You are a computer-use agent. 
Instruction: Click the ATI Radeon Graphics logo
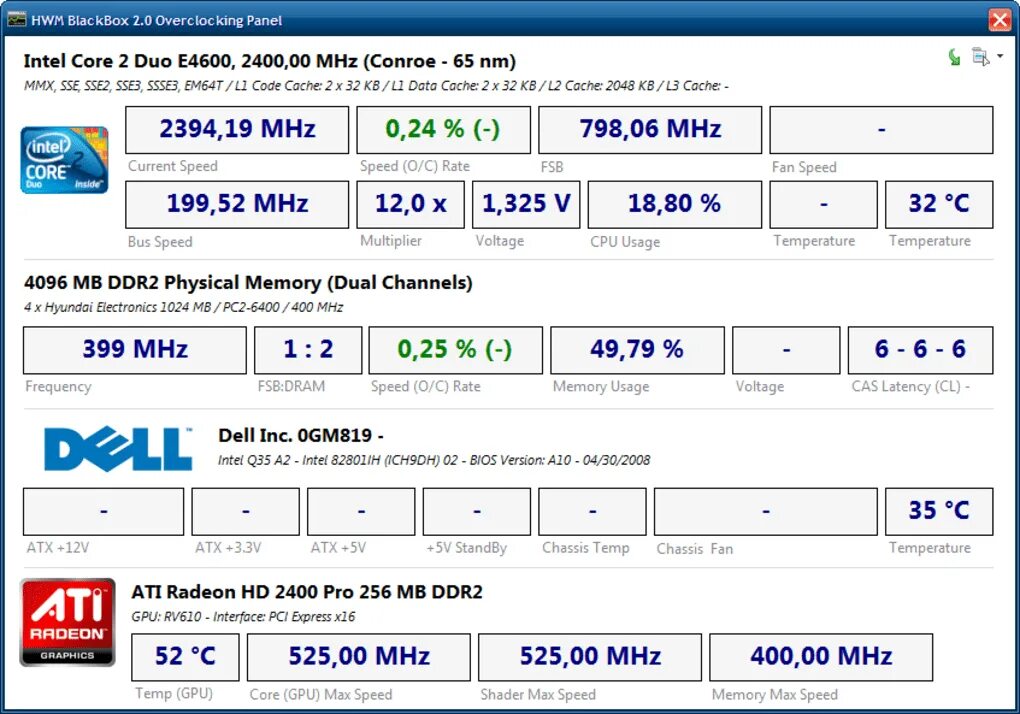[68, 622]
